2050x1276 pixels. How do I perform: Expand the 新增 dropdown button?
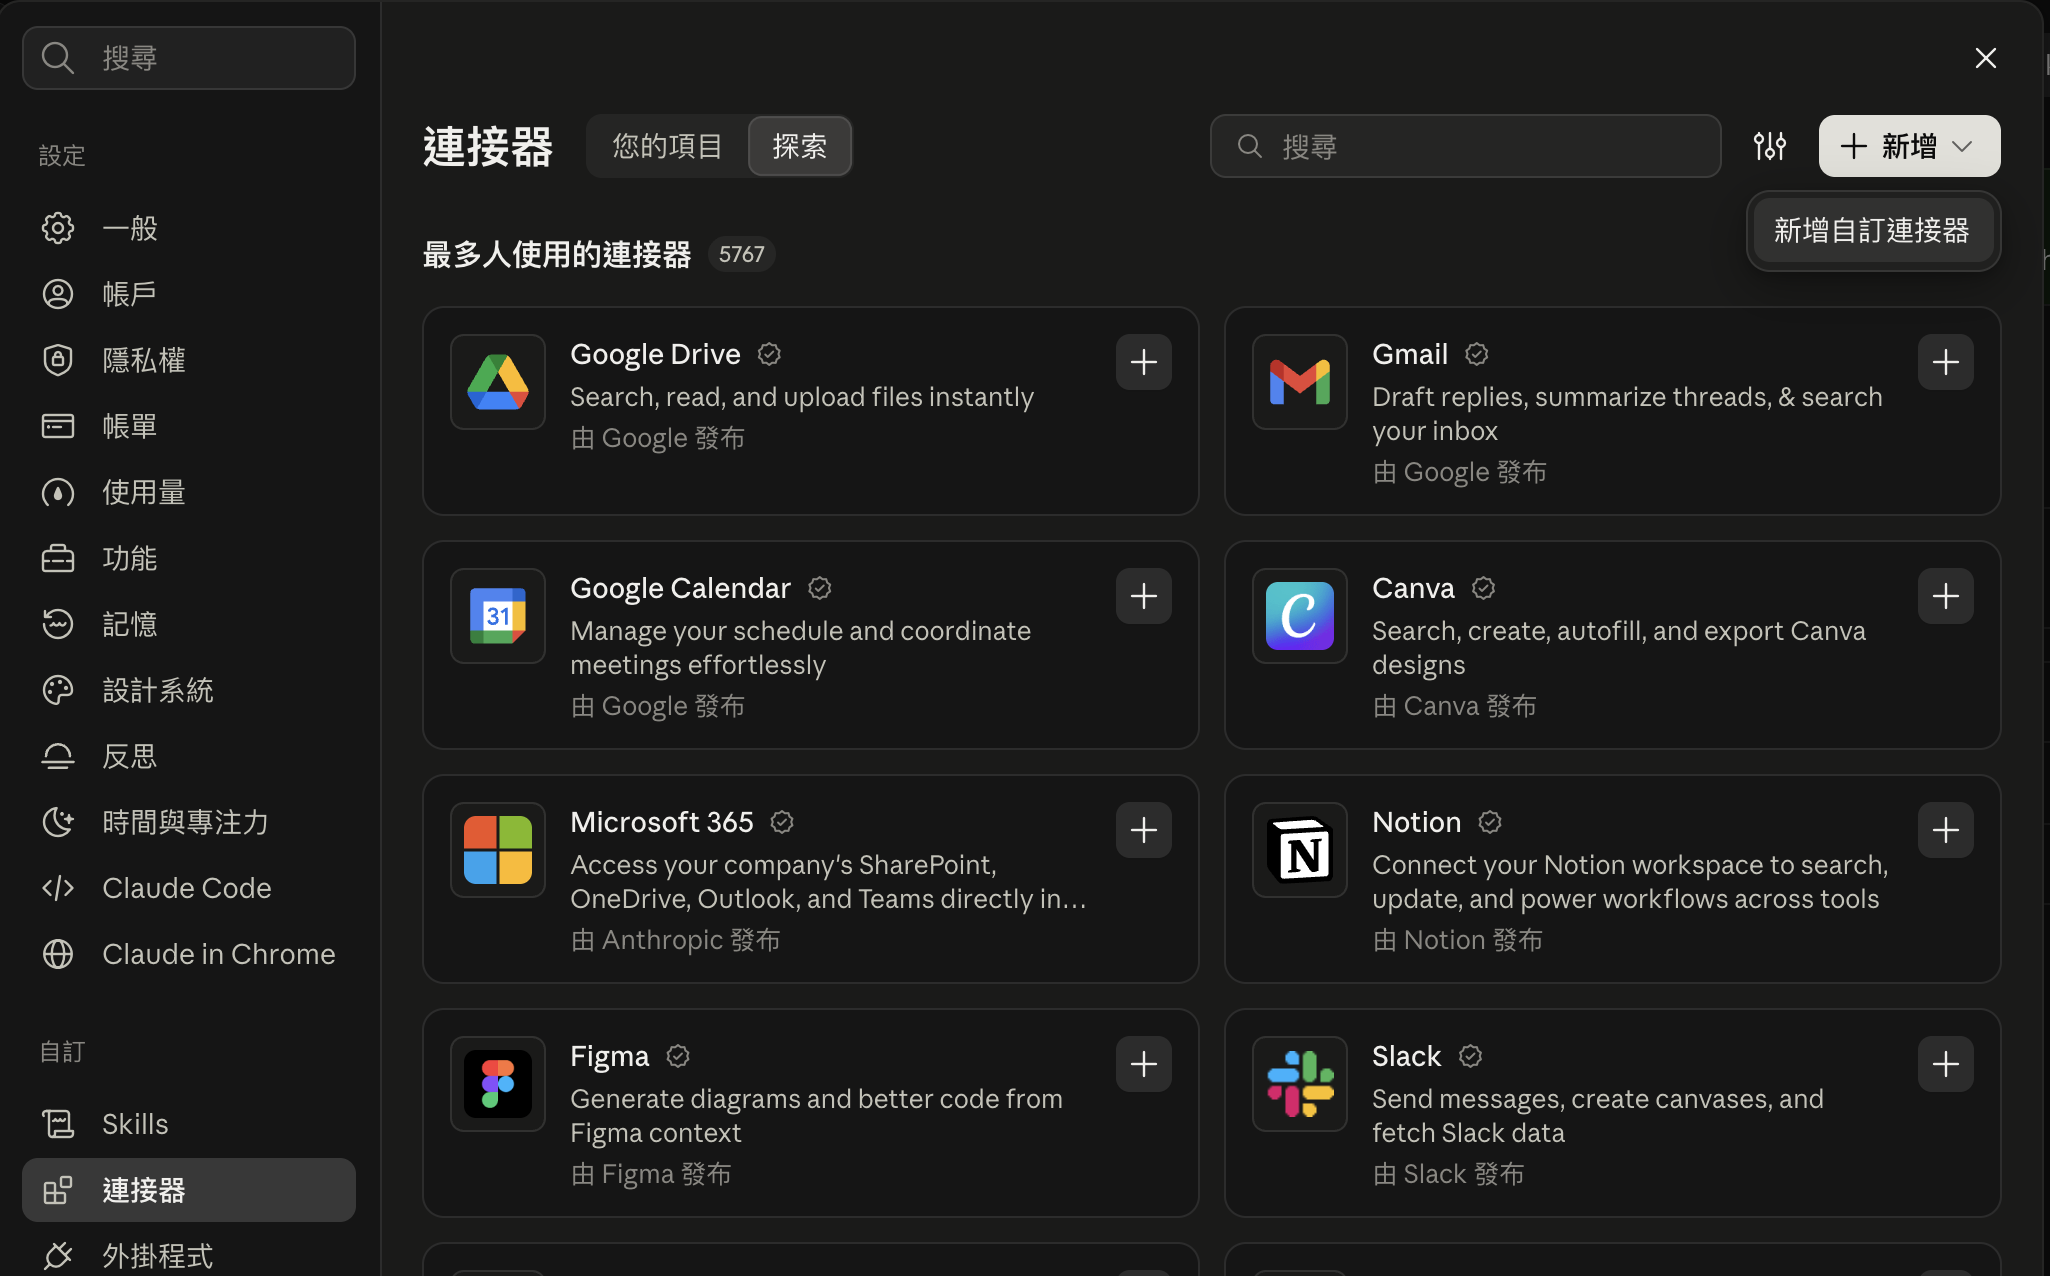point(1909,146)
